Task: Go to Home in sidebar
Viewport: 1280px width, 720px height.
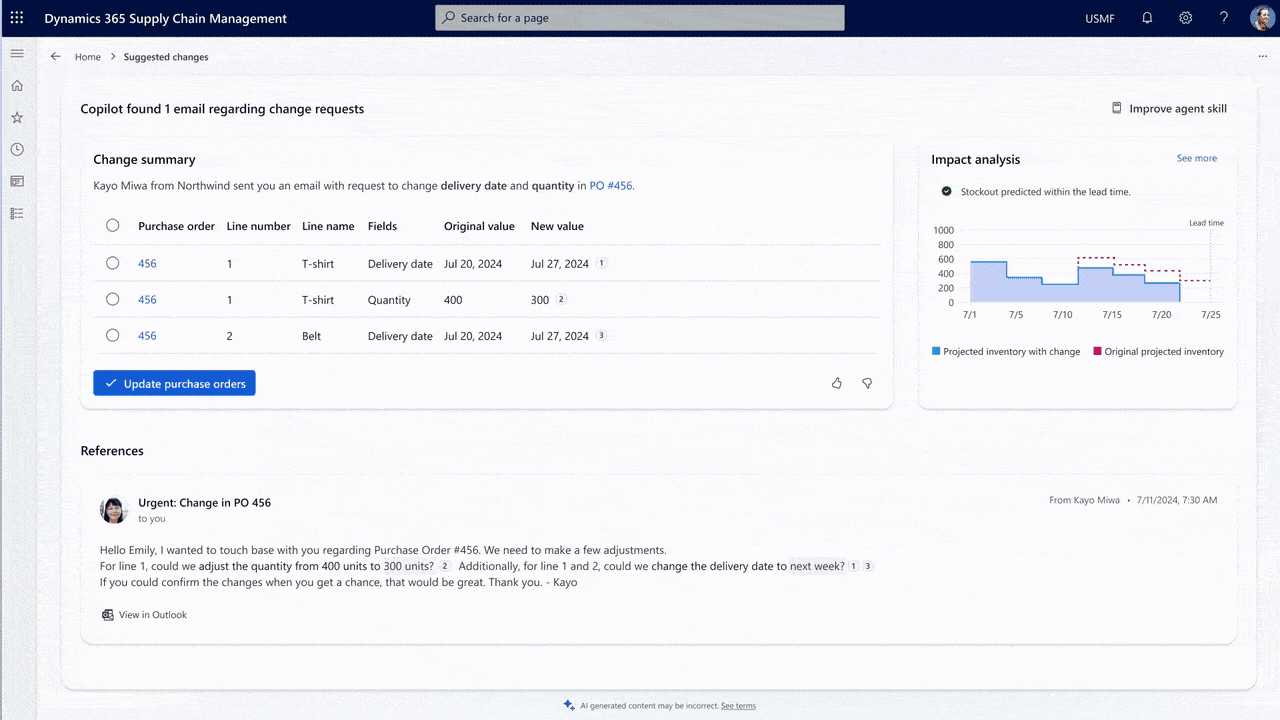Action: [x=17, y=86]
